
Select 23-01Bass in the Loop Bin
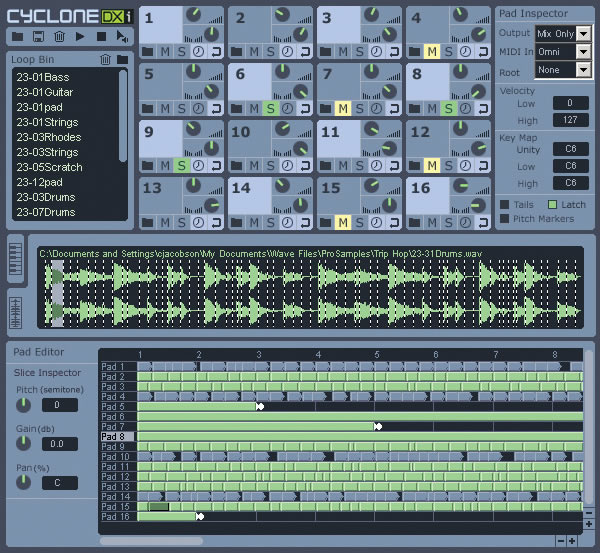pos(43,77)
